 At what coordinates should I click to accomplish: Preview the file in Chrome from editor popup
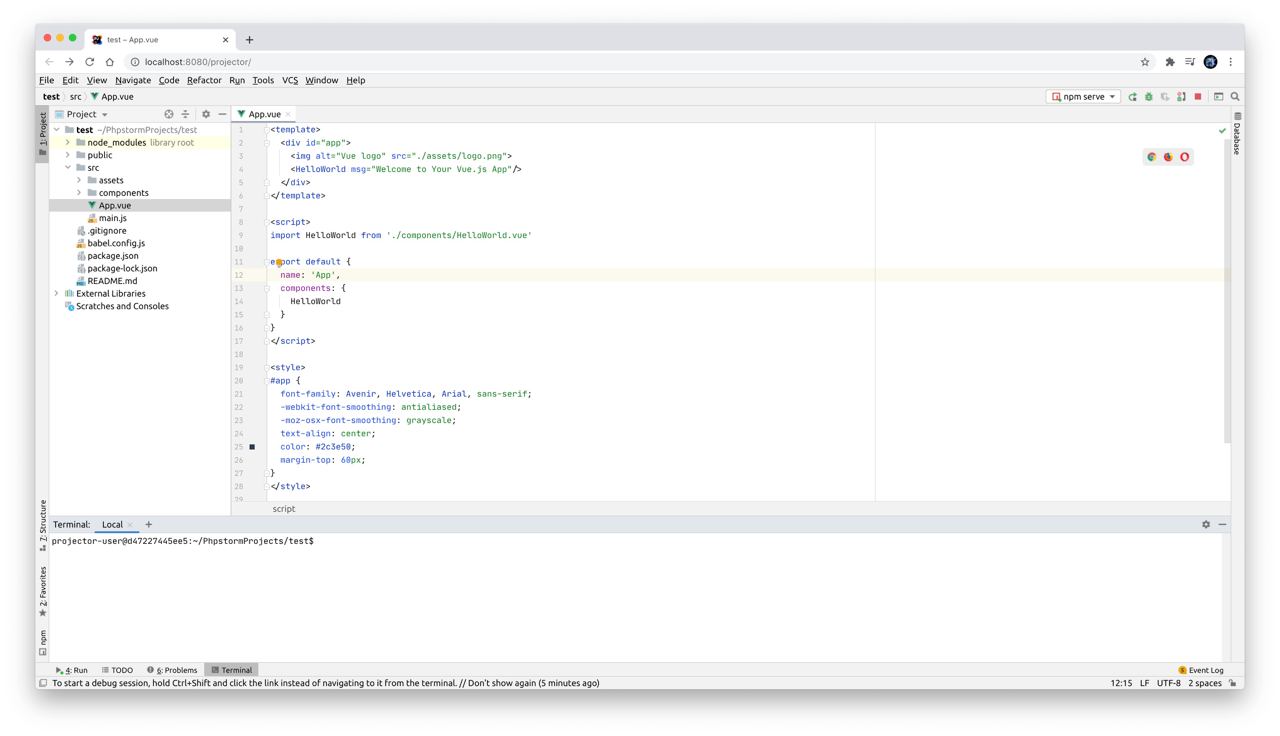coord(1152,157)
